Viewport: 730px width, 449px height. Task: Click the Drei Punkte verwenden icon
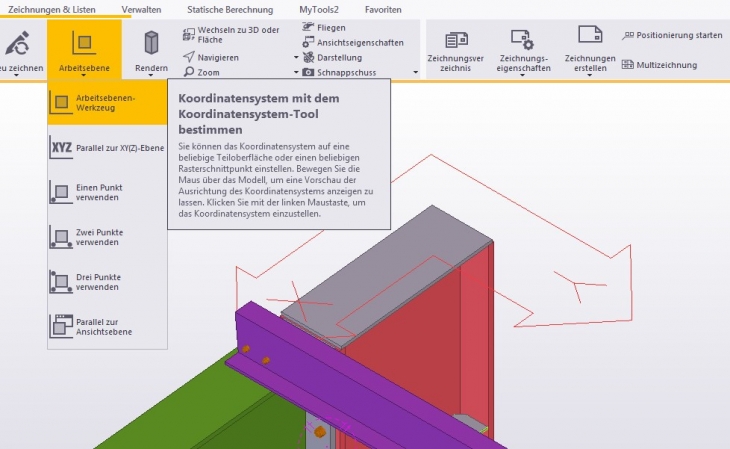click(x=61, y=282)
